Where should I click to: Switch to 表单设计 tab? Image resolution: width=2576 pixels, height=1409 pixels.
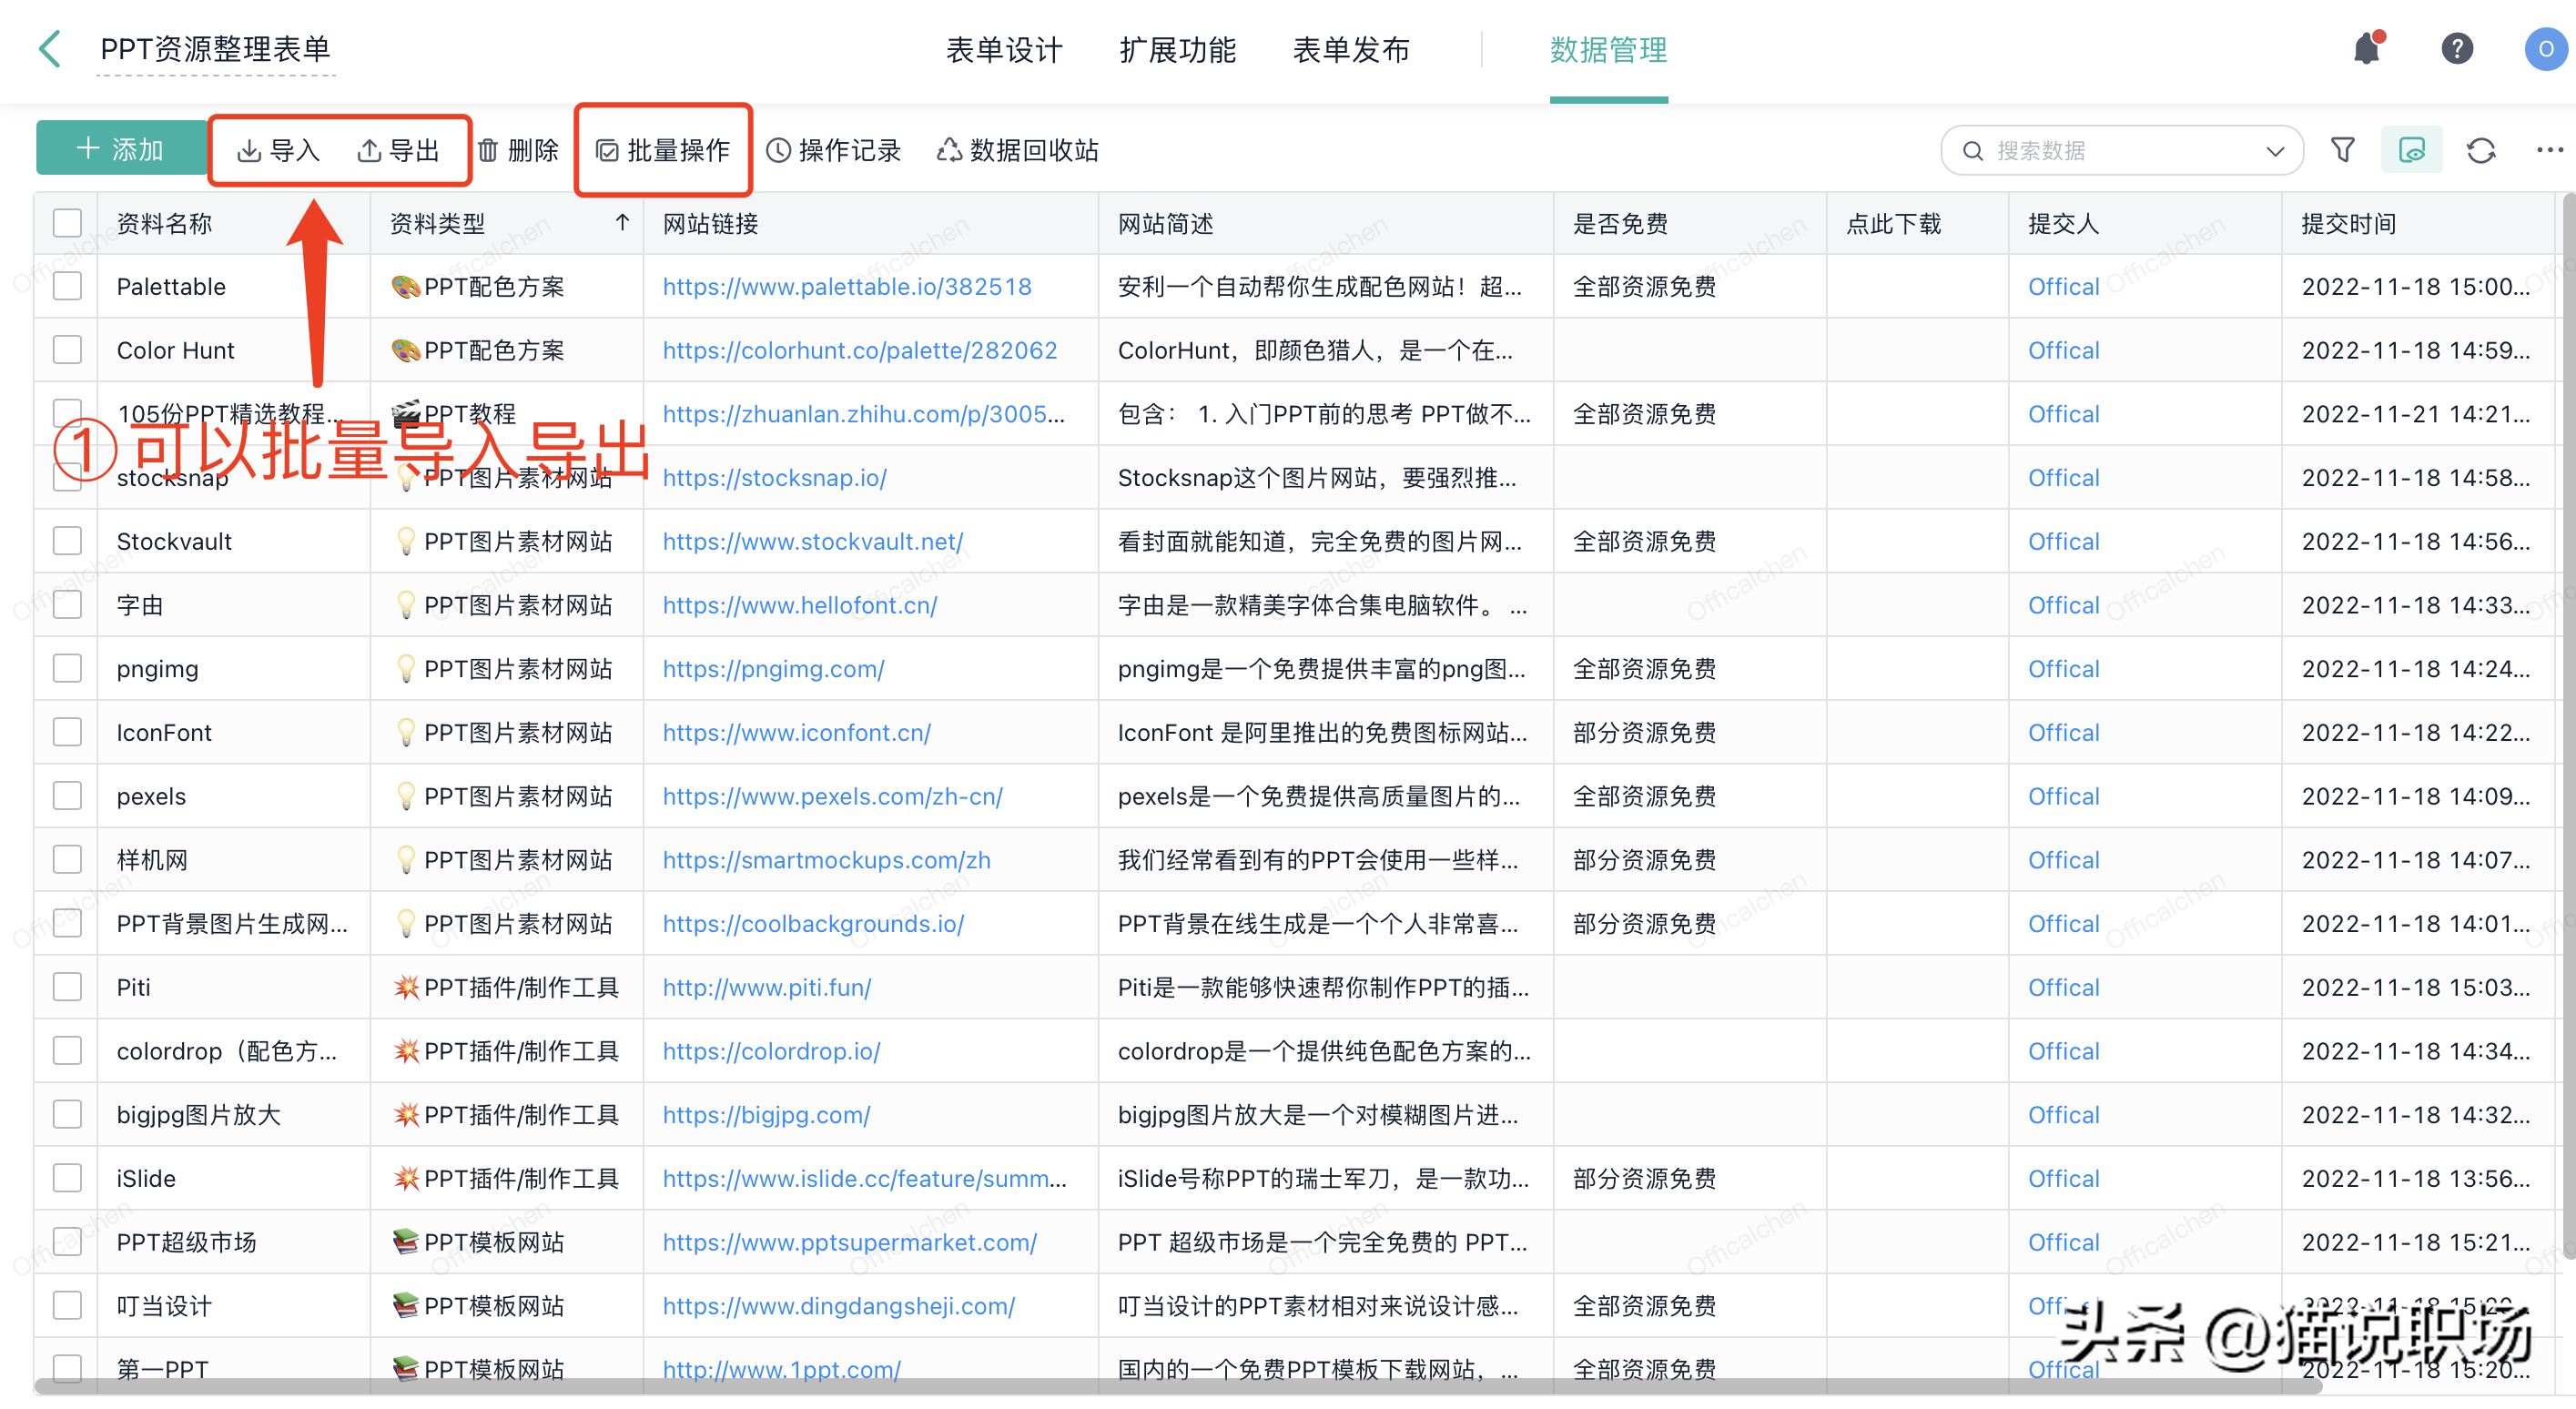coord(1004,49)
